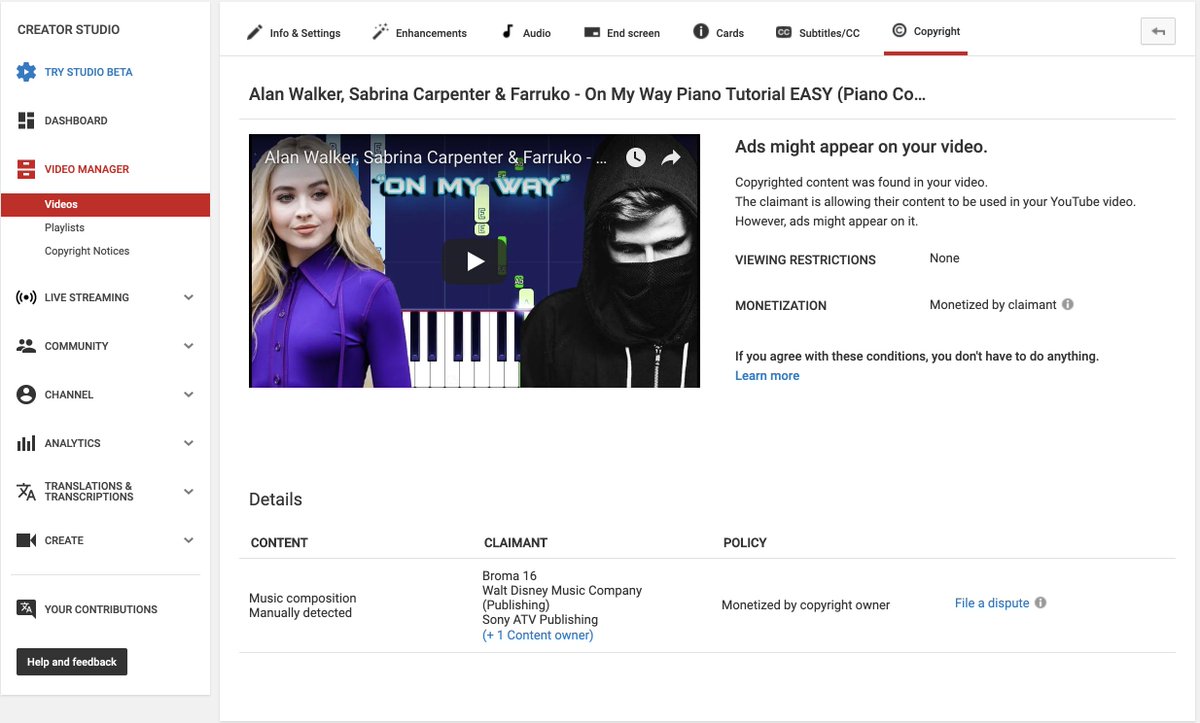Click the Monetized by copyright owner text
The image size is (1200, 723).
[805, 605]
